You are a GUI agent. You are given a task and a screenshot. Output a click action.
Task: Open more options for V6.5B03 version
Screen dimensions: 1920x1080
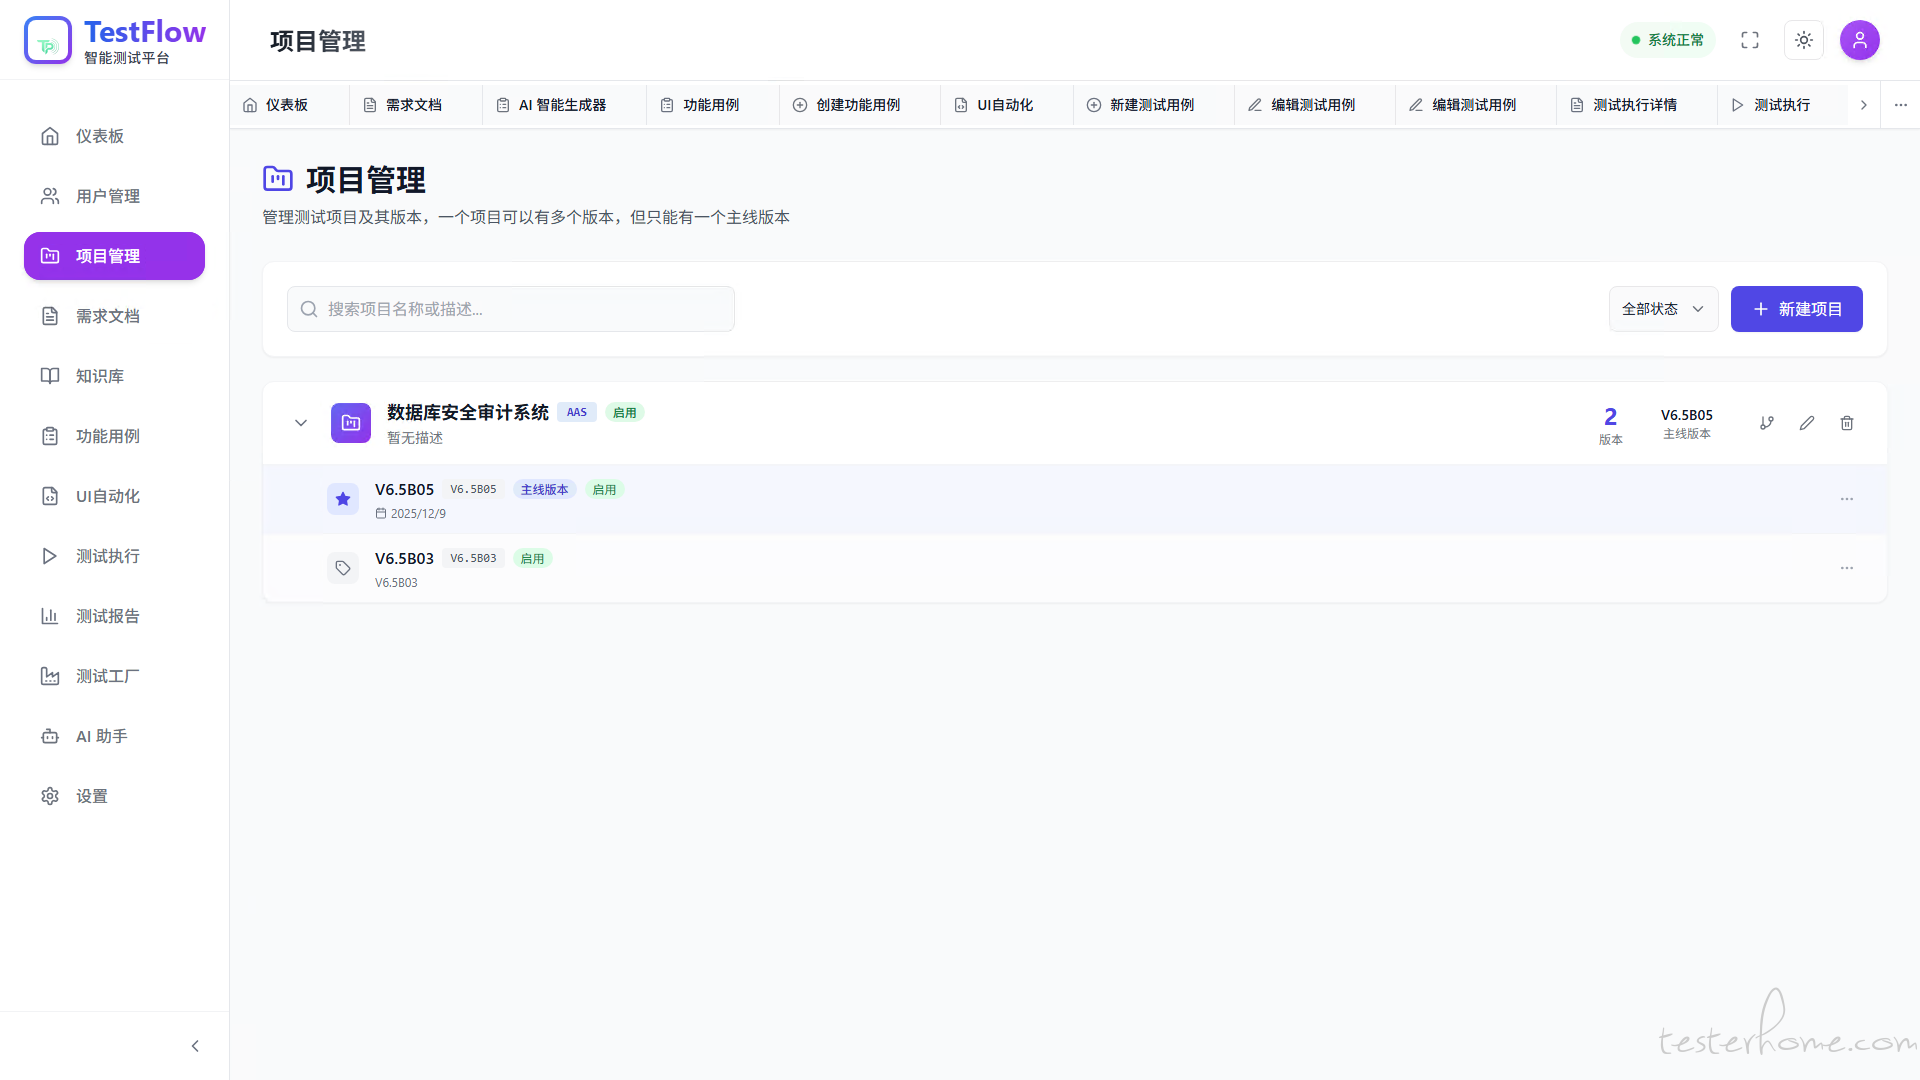click(1847, 568)
